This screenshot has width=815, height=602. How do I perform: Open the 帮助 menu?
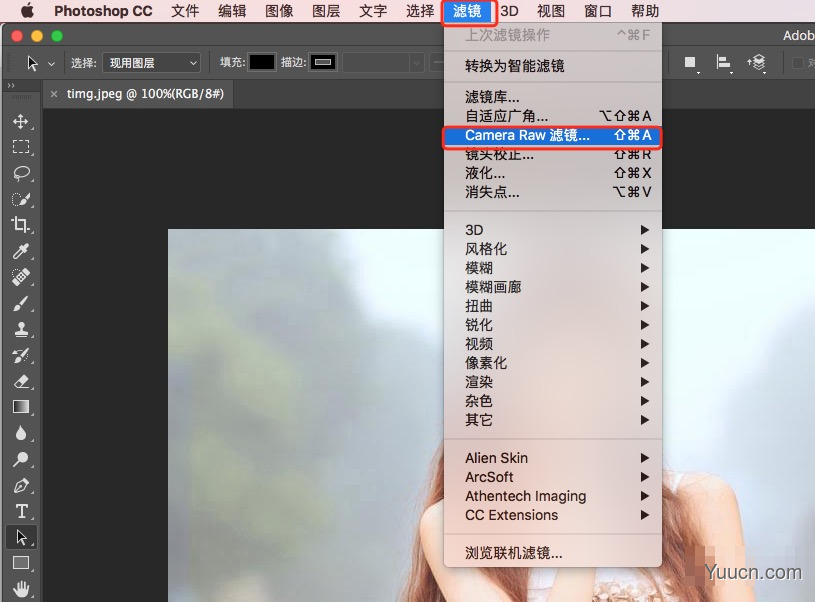[645, 11]
